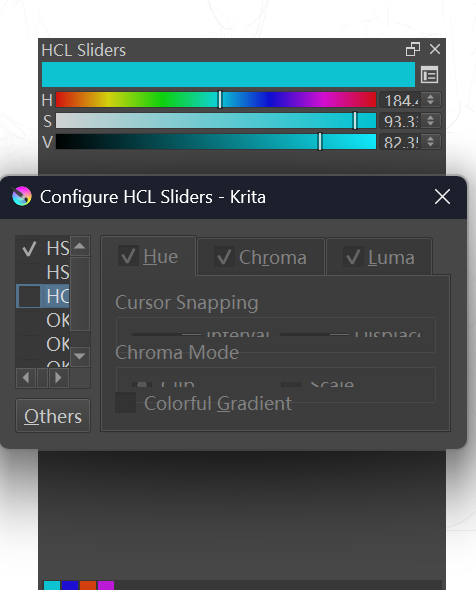Close the HCL Sliders docker
The width and height of the screenshot is (476, 590).
point(435,49)
